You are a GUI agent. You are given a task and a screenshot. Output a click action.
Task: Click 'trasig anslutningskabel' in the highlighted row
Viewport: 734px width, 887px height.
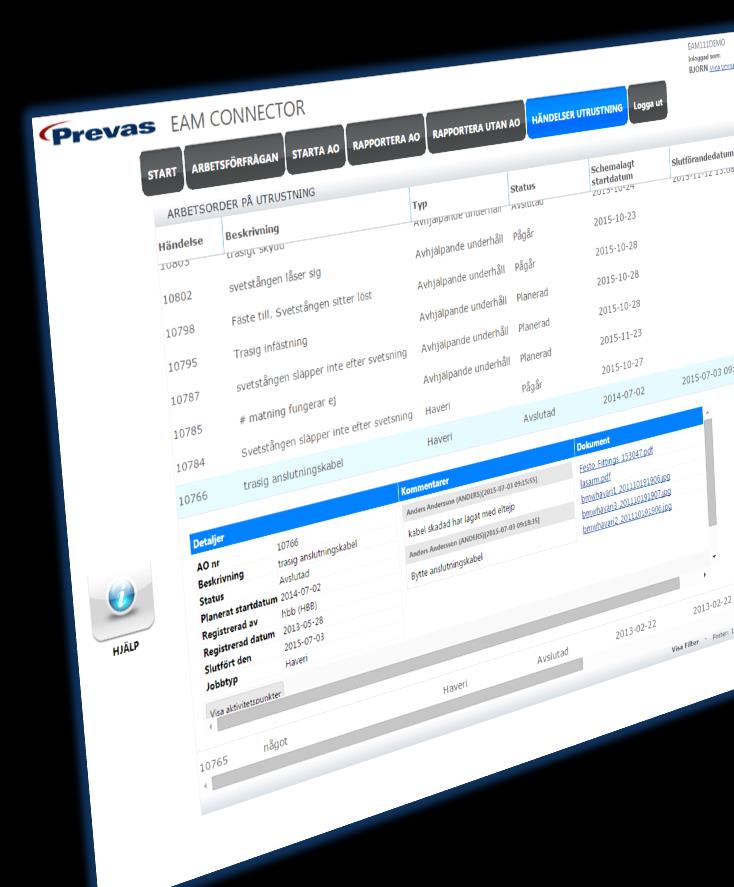click(x=293, y=474)
